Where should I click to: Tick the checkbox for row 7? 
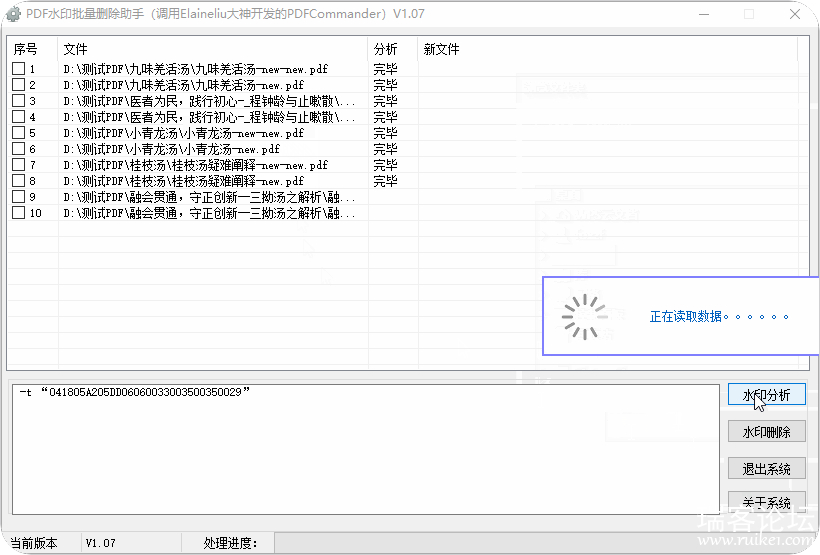click(x=18, y=164)
